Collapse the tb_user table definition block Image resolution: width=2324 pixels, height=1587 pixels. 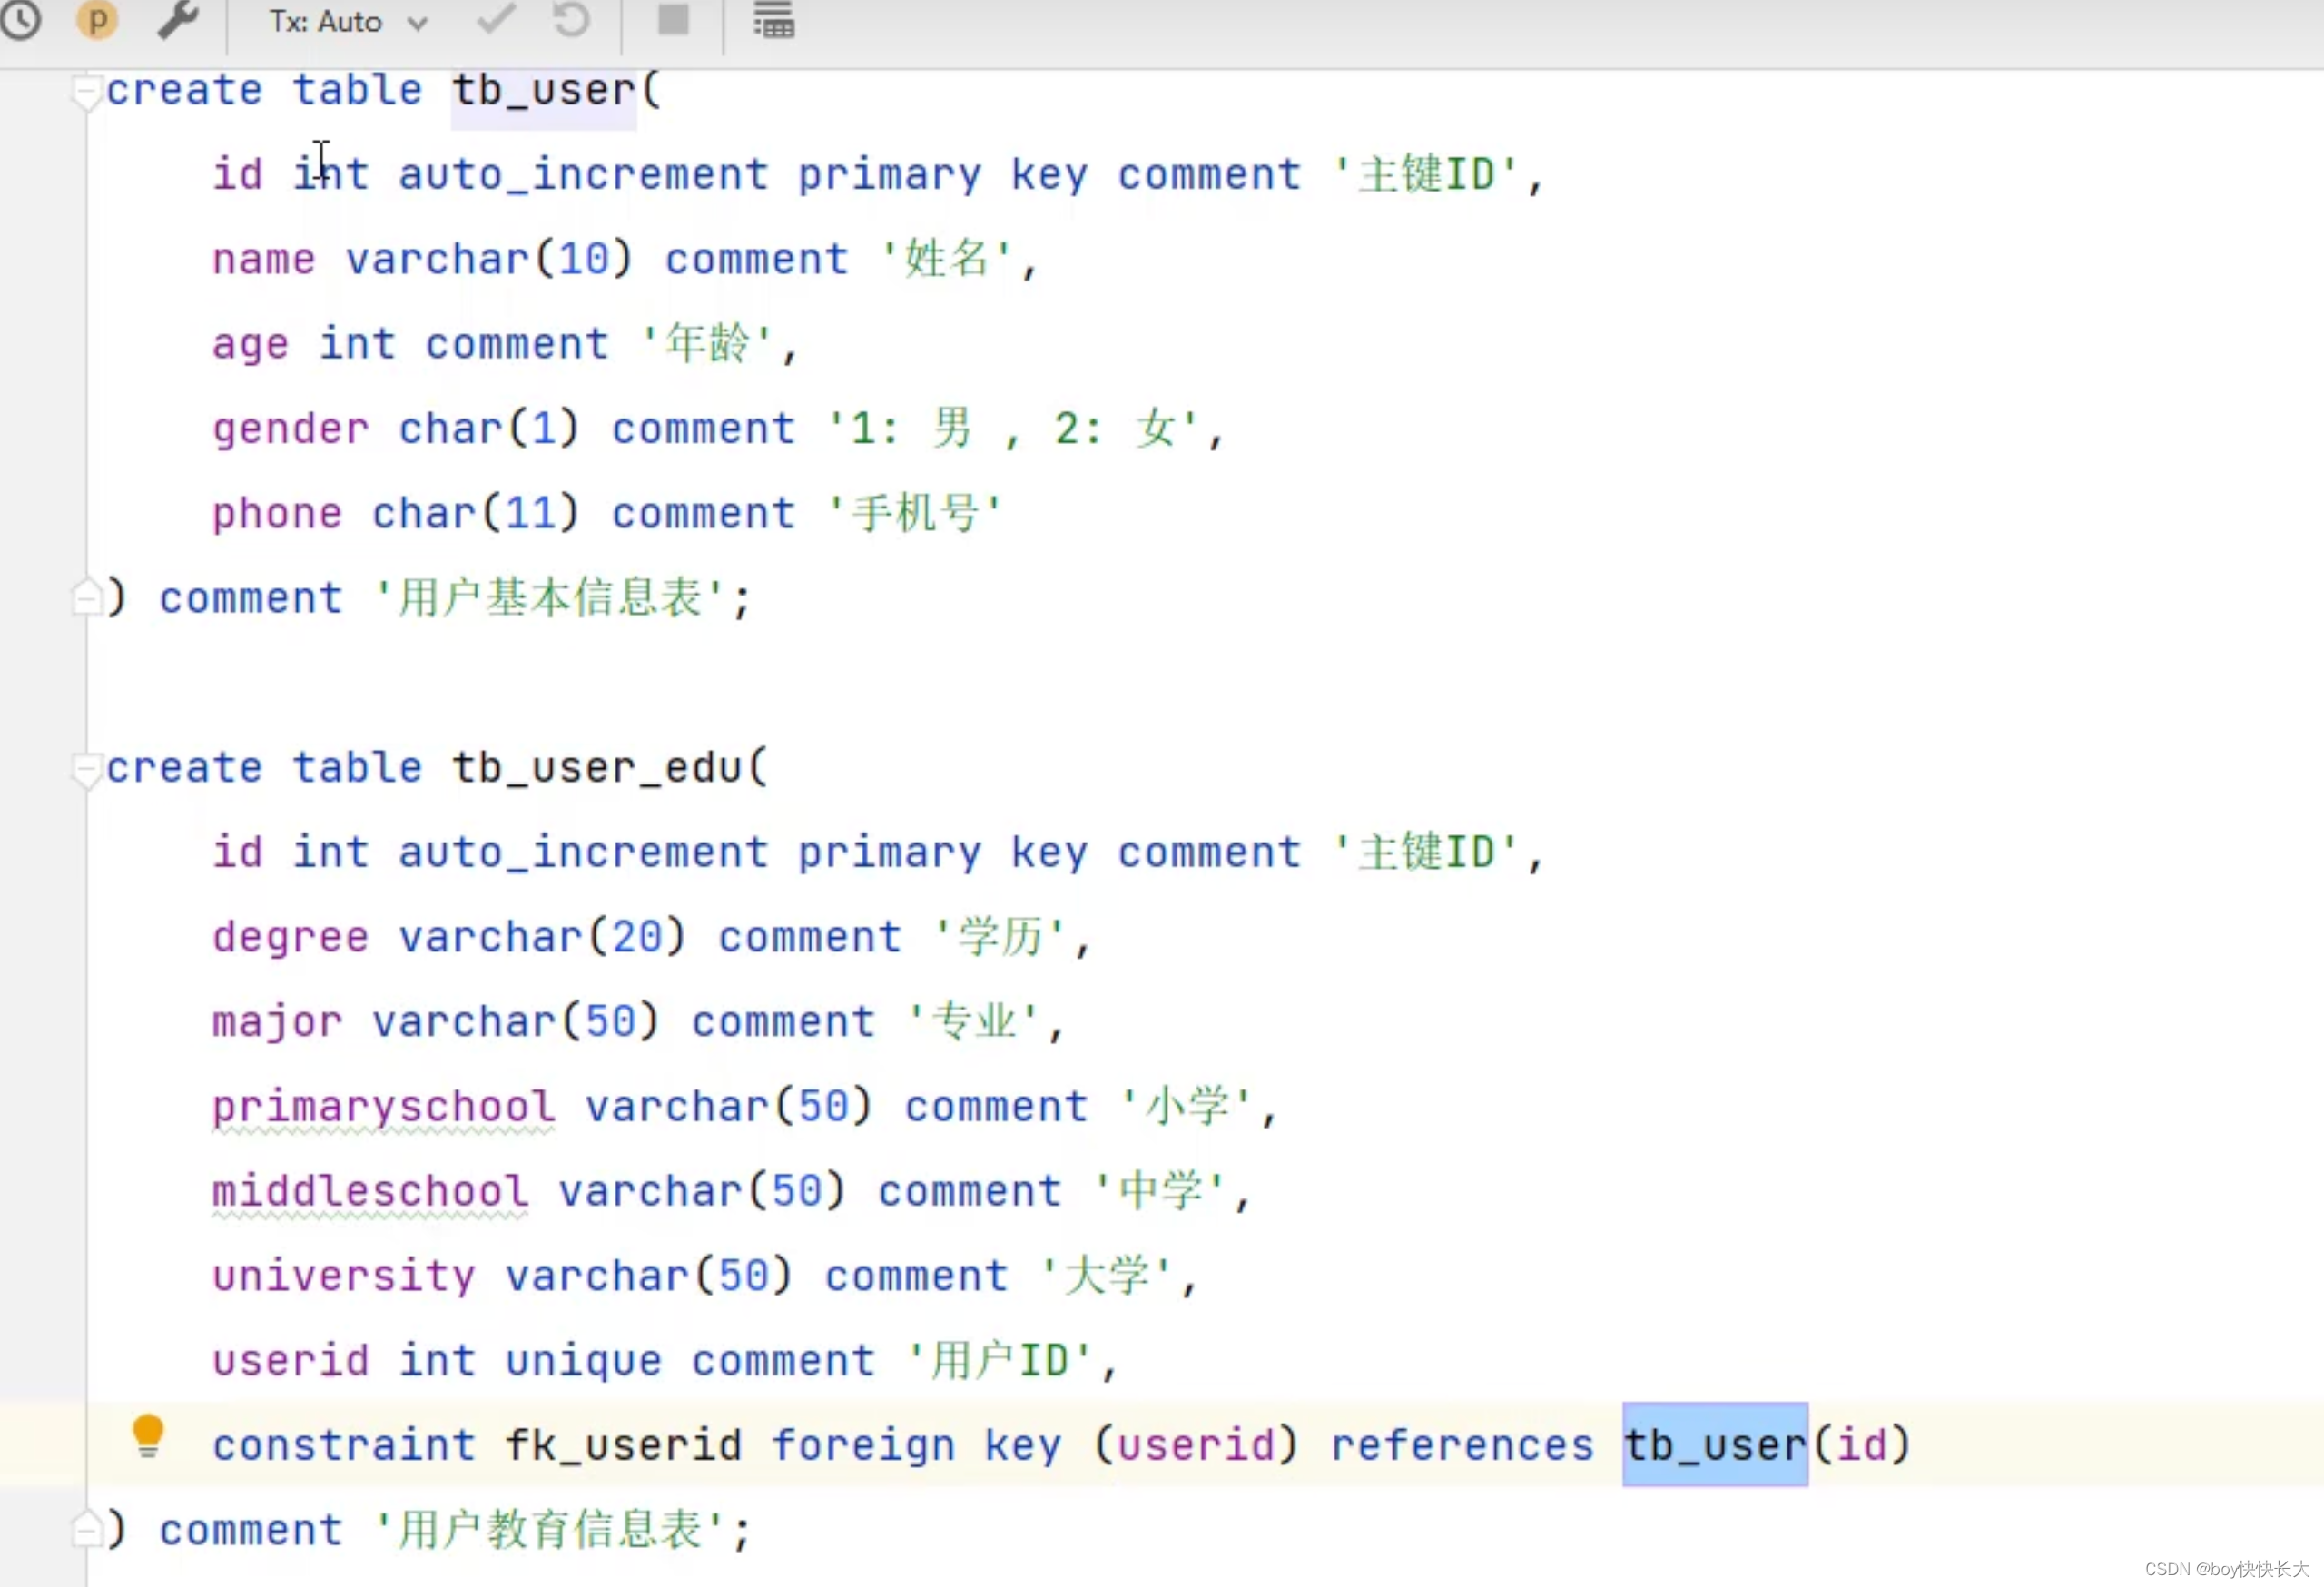tap(83, 88)
